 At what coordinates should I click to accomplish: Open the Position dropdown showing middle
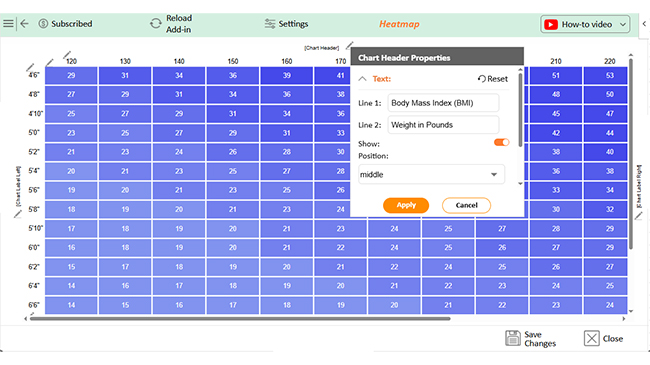point(431,174)
